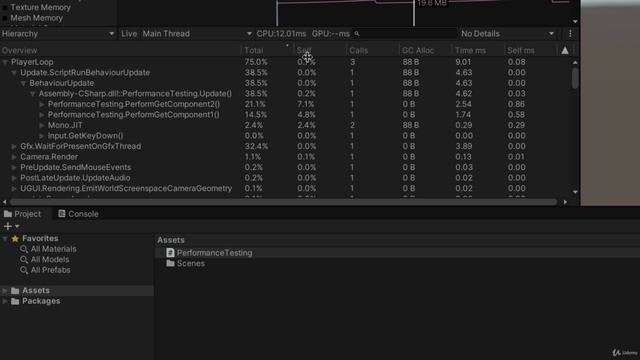Click the horizontal scrollbar thumb

point(283,202)
